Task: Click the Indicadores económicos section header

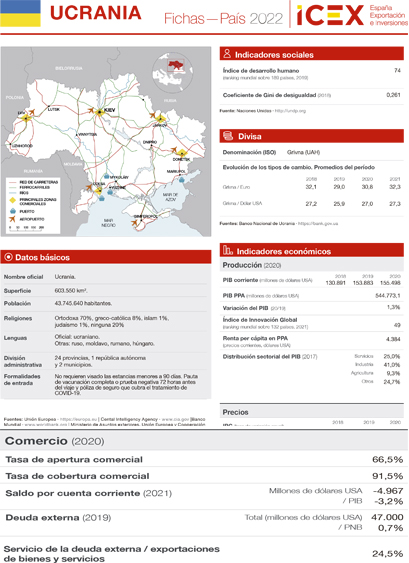Action: pyautogui.click(x=312, y=250)
